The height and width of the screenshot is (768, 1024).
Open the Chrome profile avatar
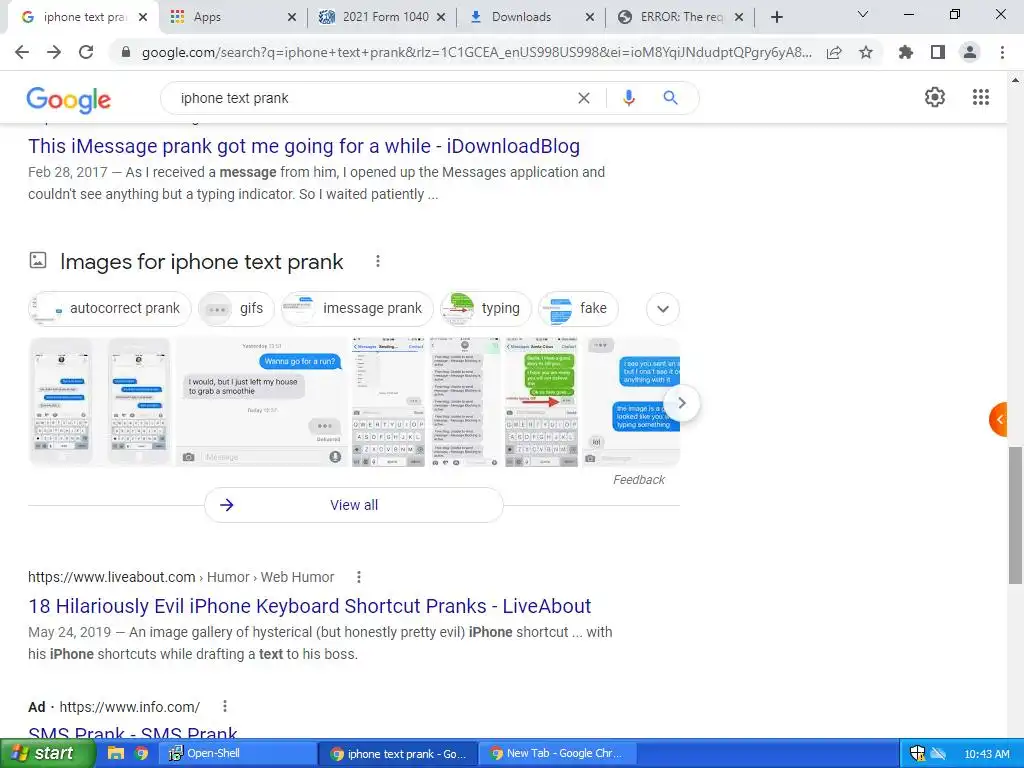[970, 52]
